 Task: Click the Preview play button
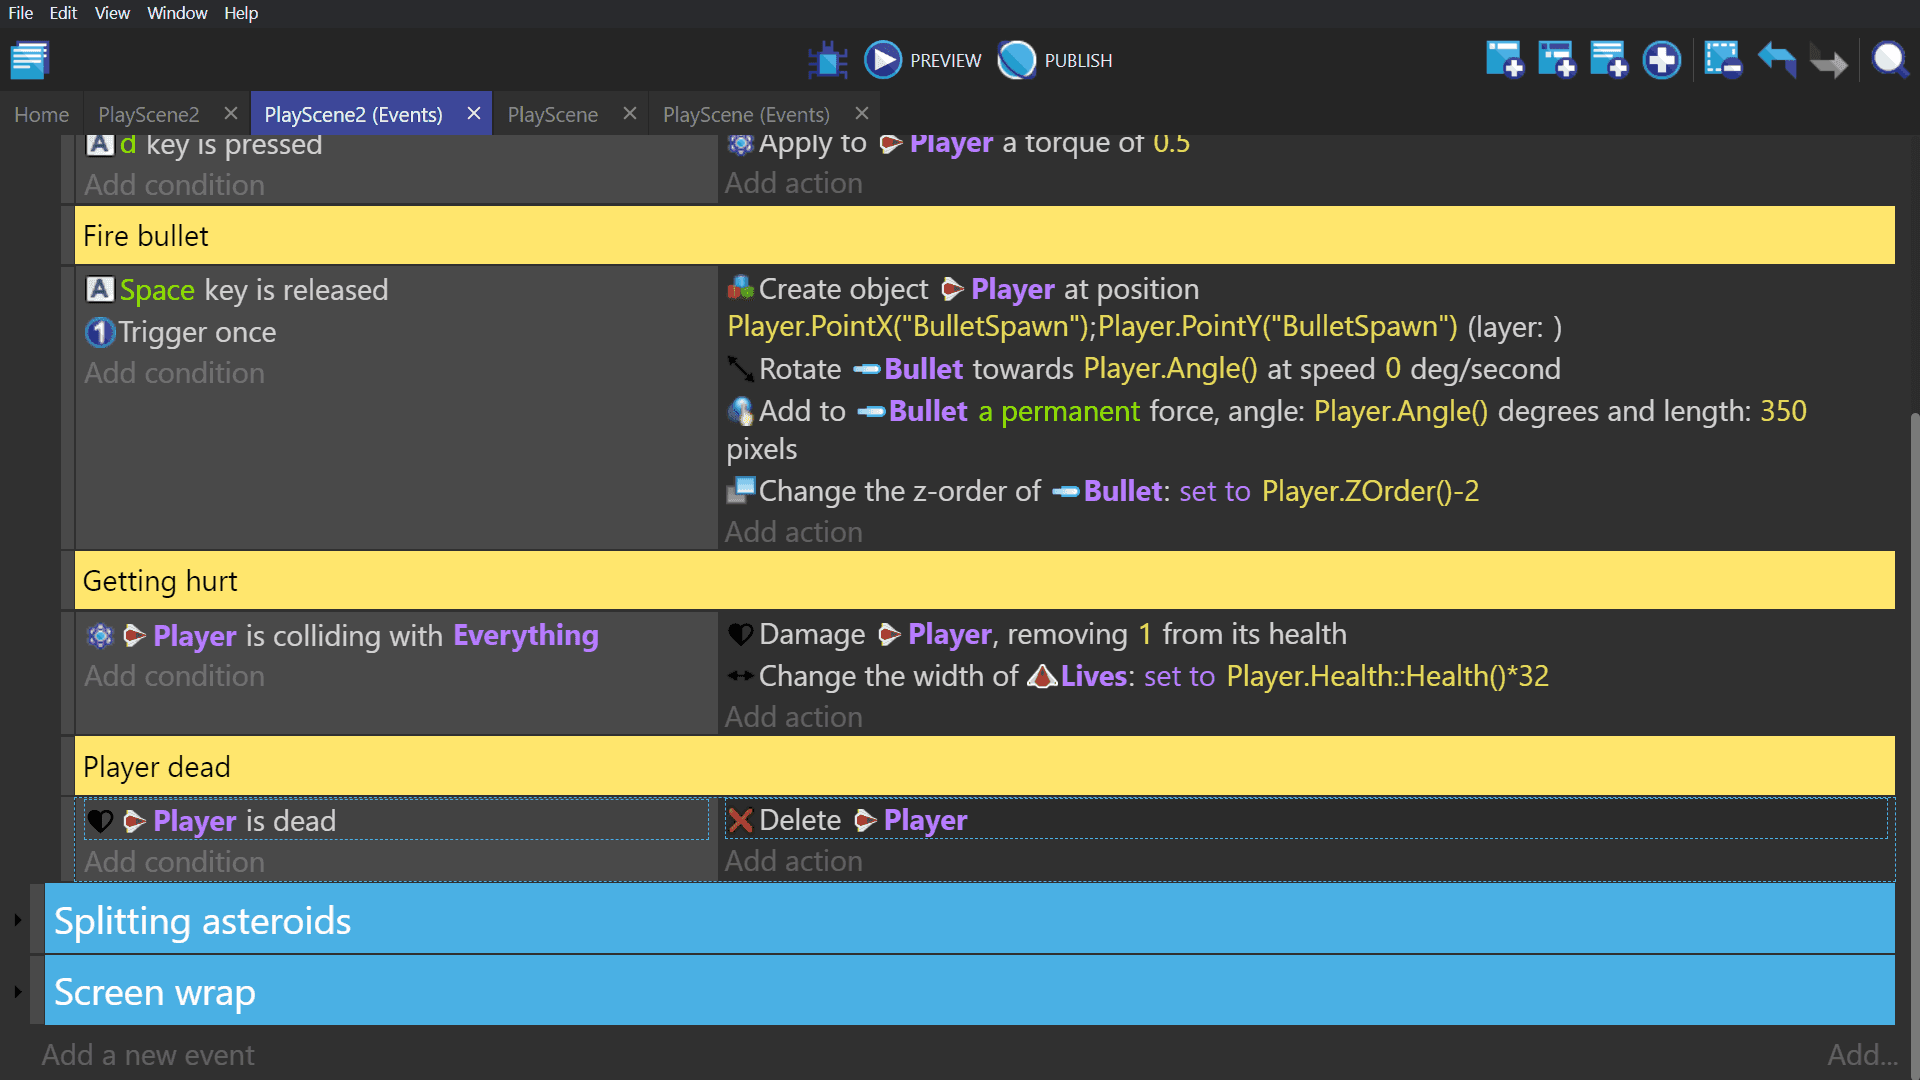point(883,60)
